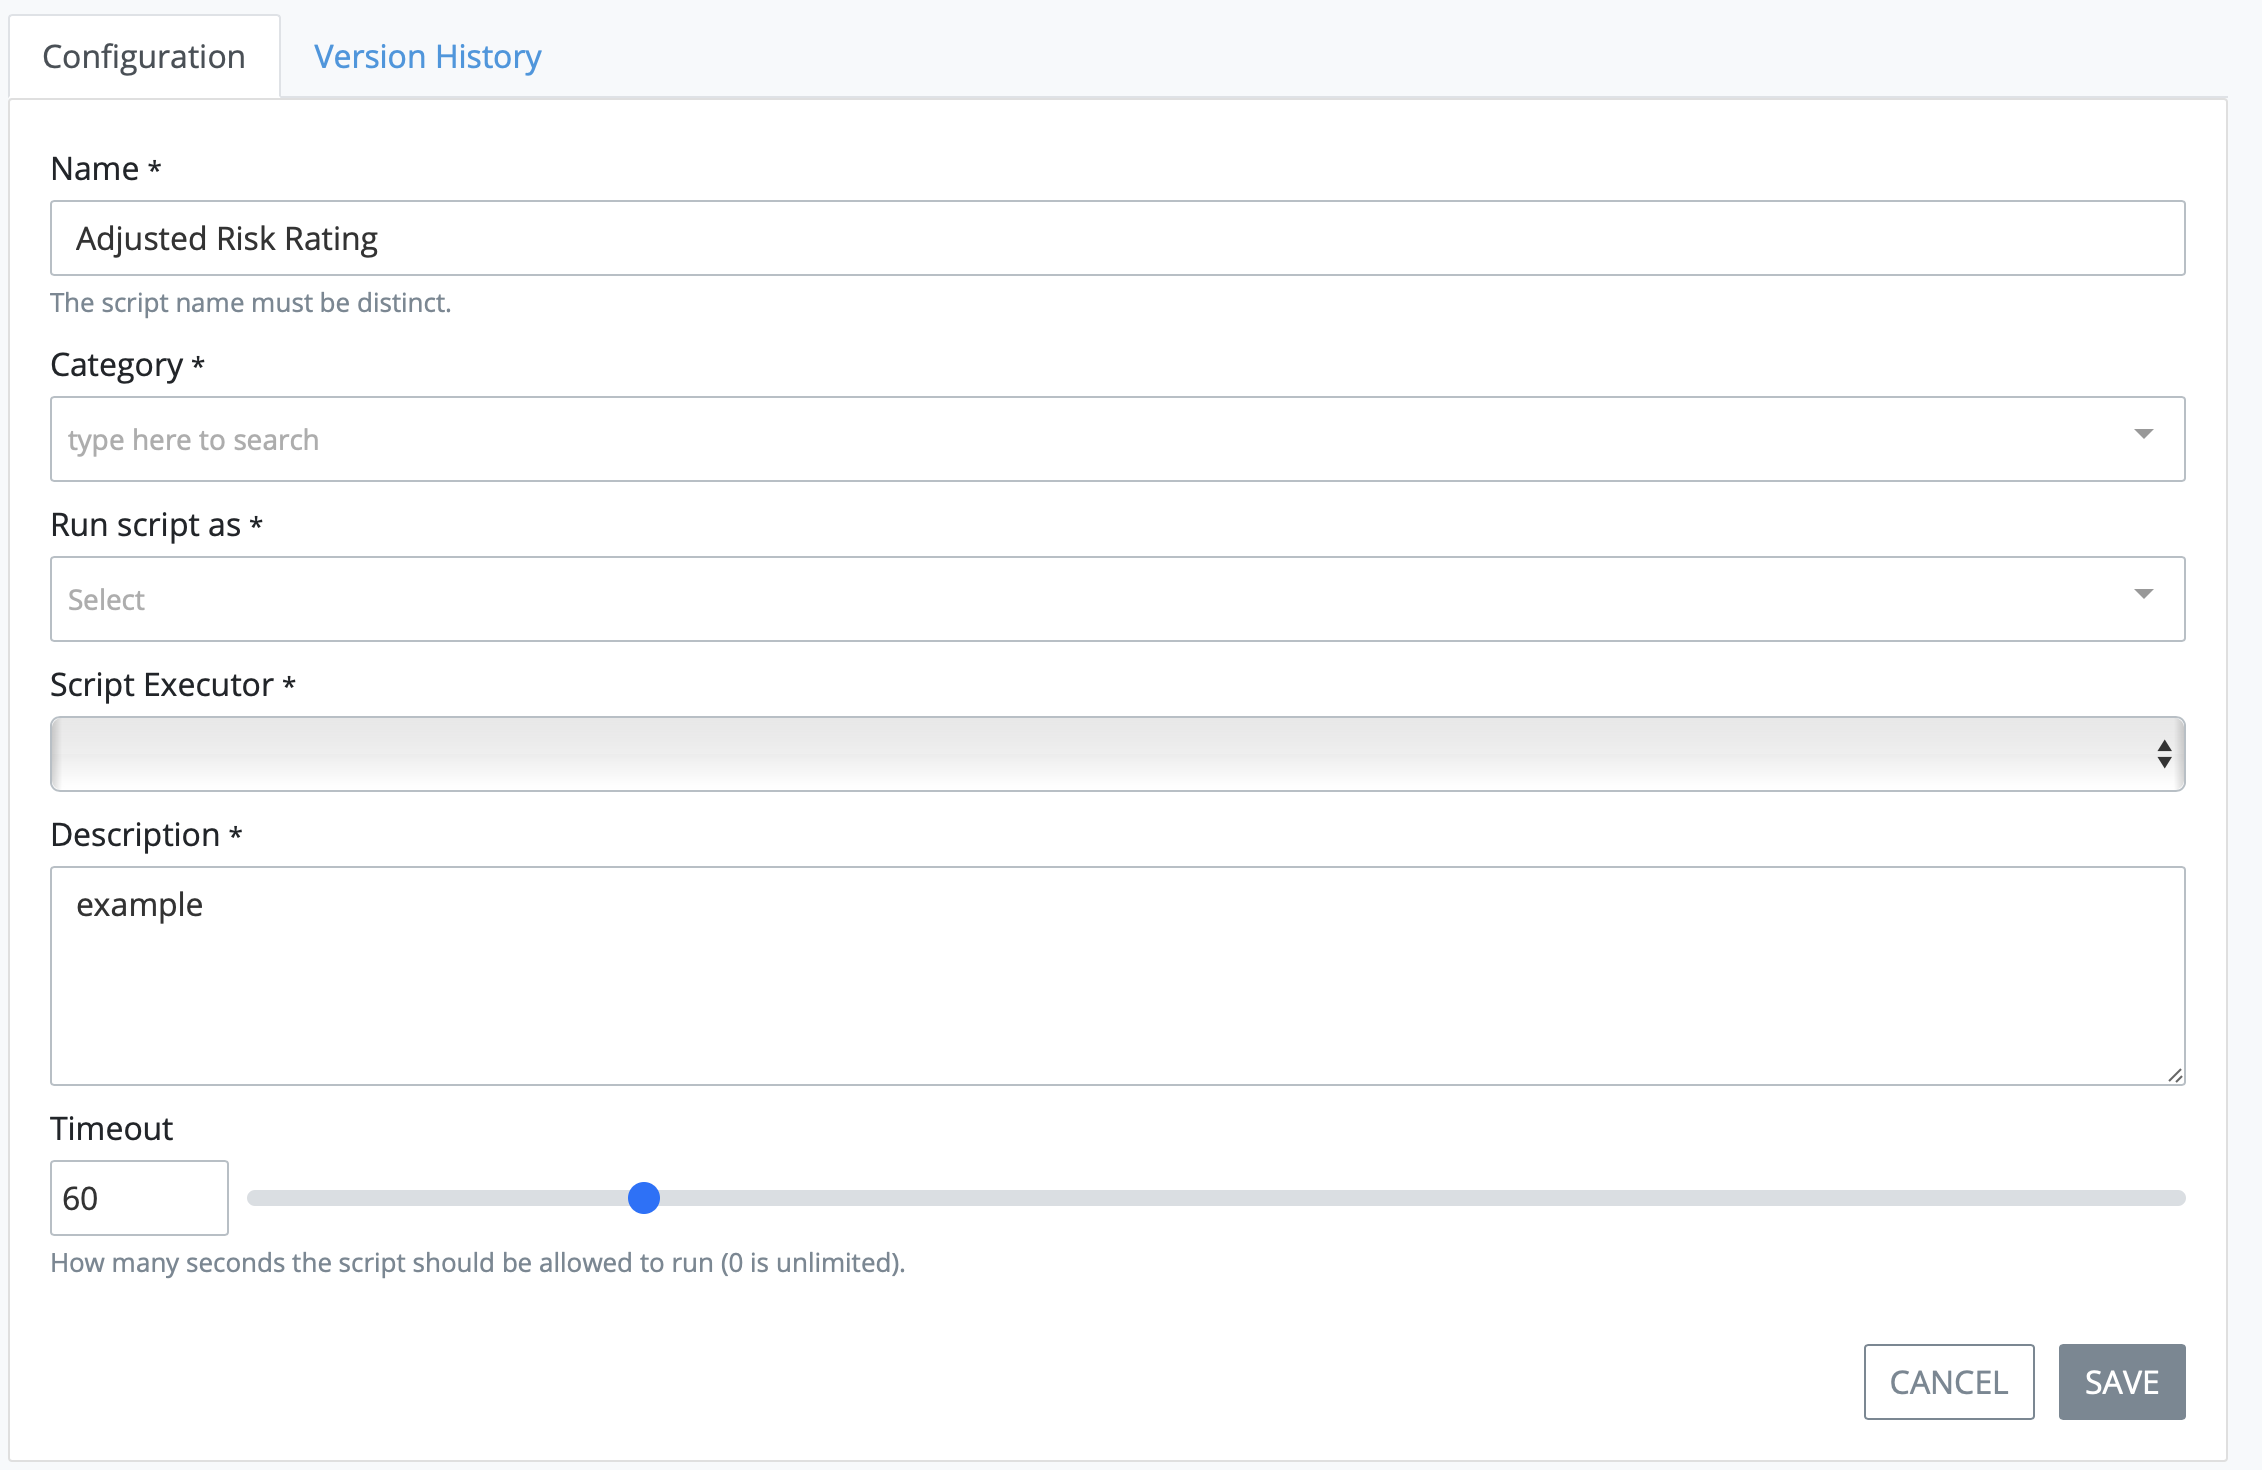Image resolution: width=2262 pixels, height=1470 pixels.
Task: Switch to the Version History tab
Action: (x=426, y=57)
